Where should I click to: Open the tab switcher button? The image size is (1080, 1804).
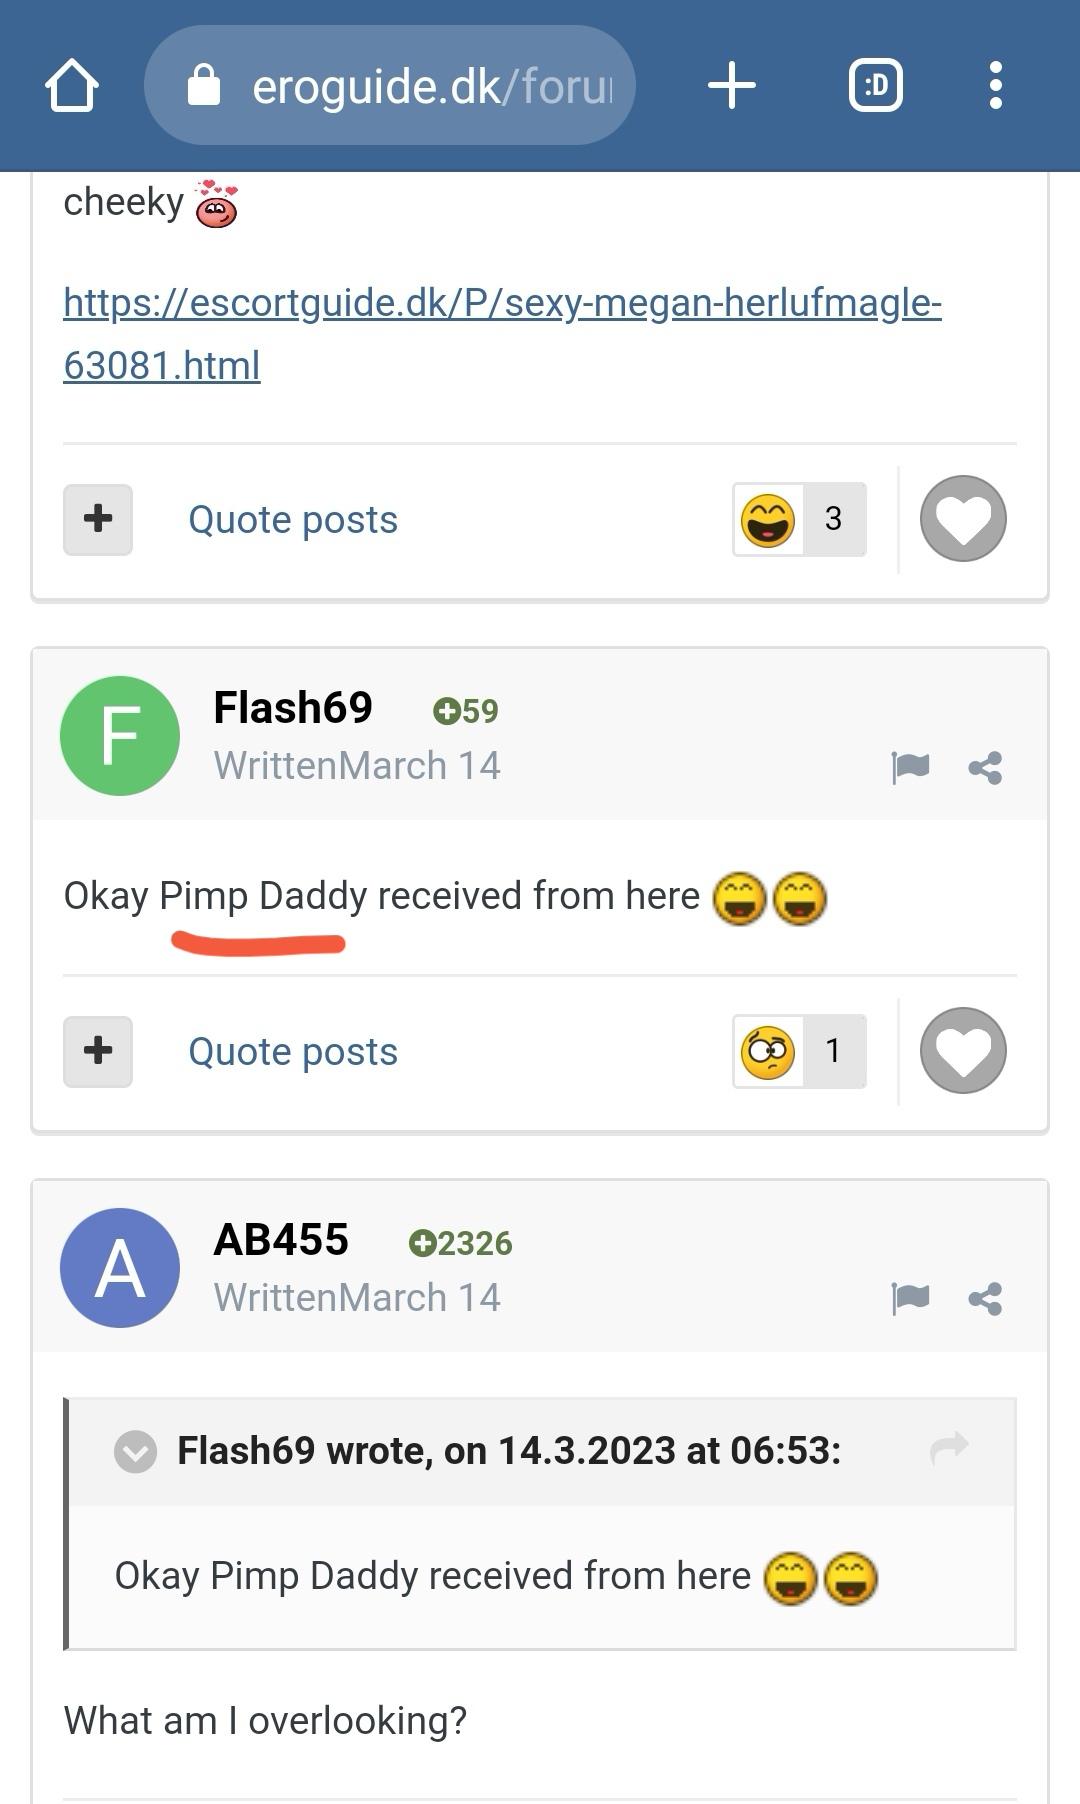click(x=876, y=86)
